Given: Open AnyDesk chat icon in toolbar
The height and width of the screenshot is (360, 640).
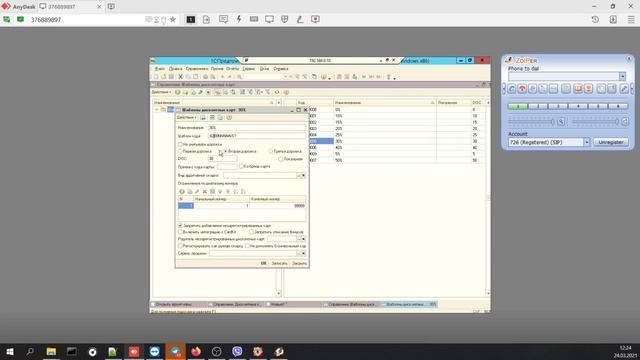Looking at the screenshot, I should point(223,19).
